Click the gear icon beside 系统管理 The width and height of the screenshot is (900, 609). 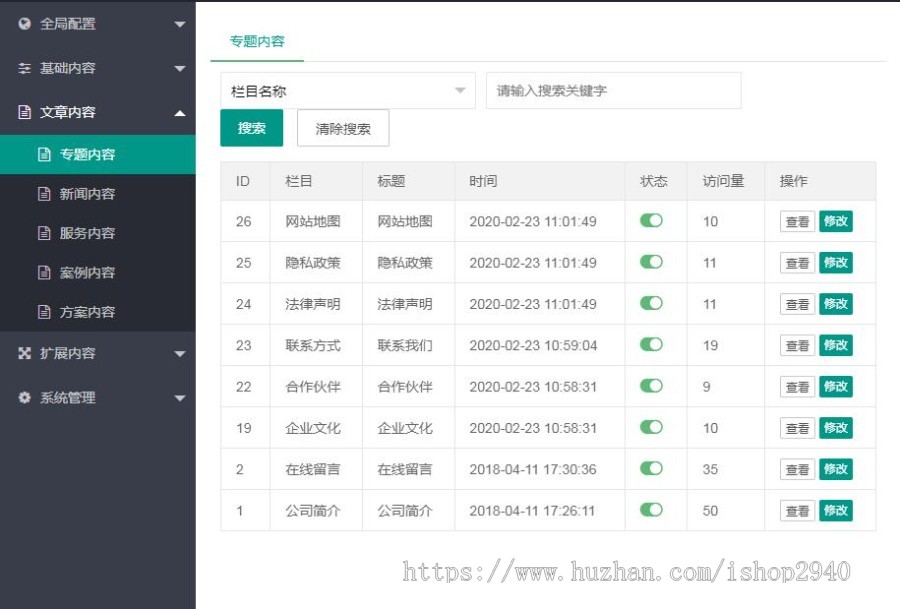pos(24,397)
